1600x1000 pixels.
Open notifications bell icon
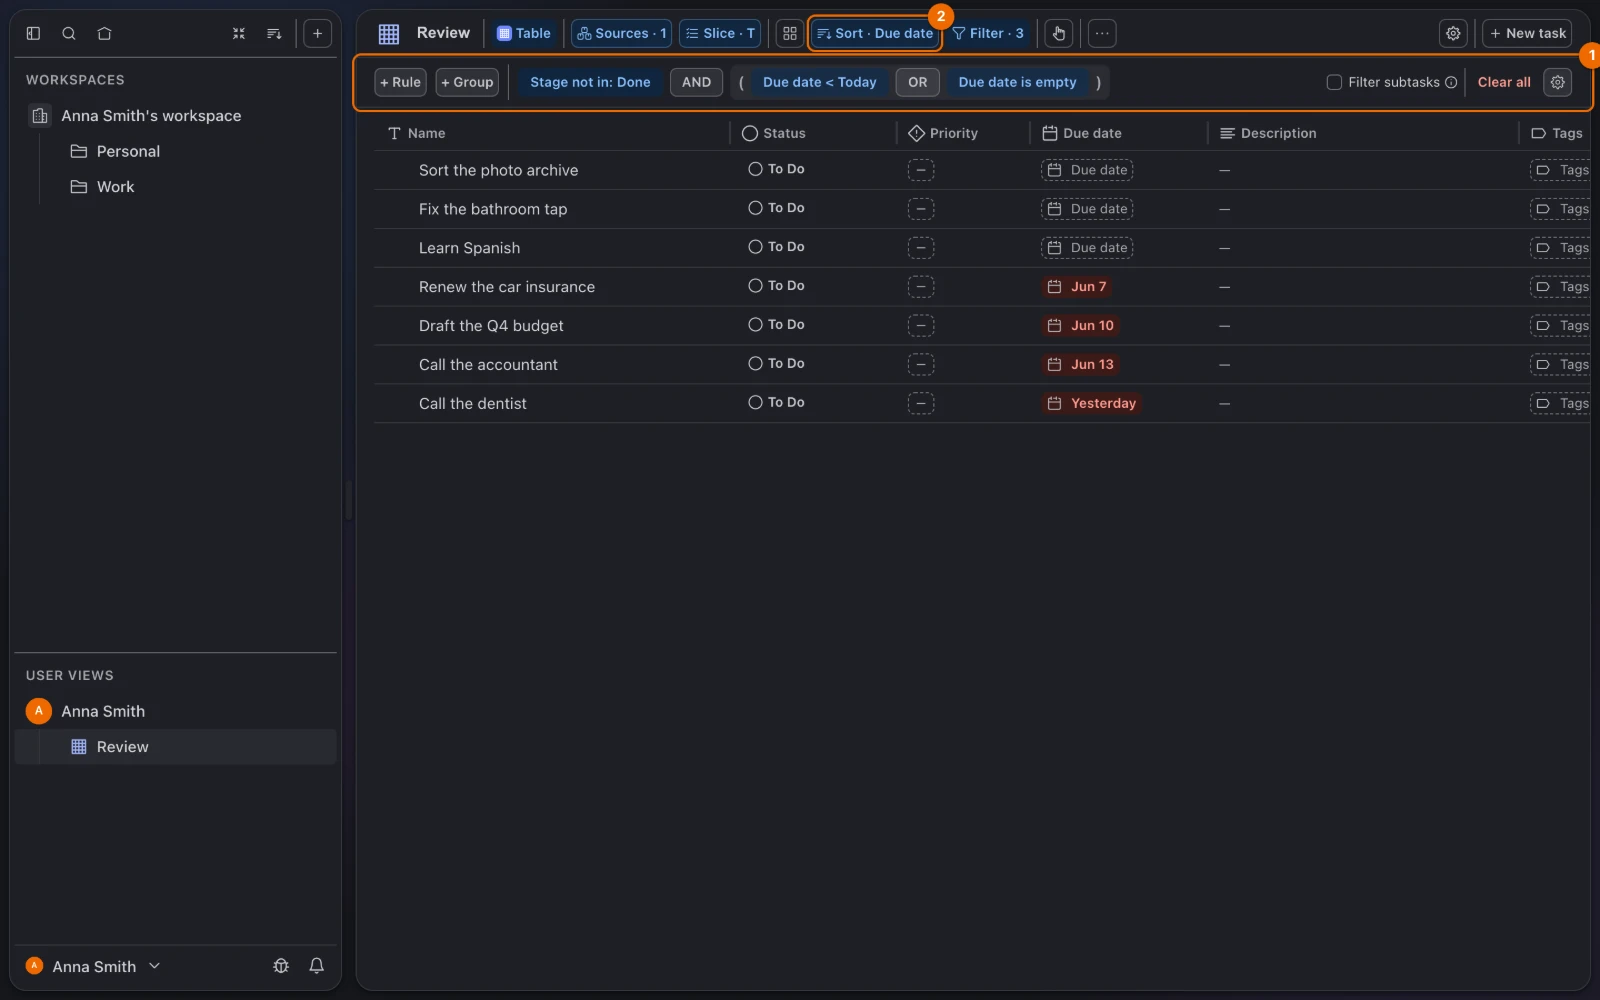pos(316,965)
